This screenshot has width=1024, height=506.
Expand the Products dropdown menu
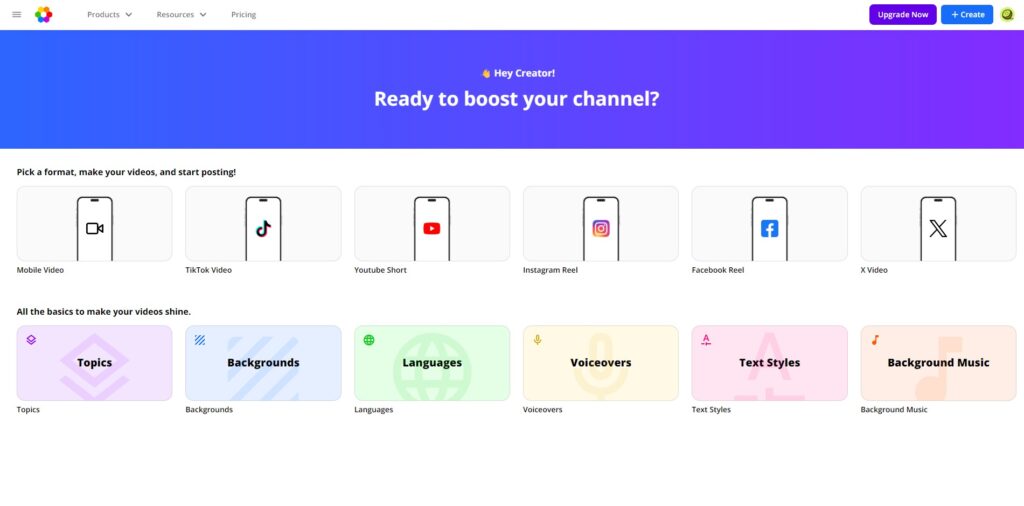tap(110, 14)
